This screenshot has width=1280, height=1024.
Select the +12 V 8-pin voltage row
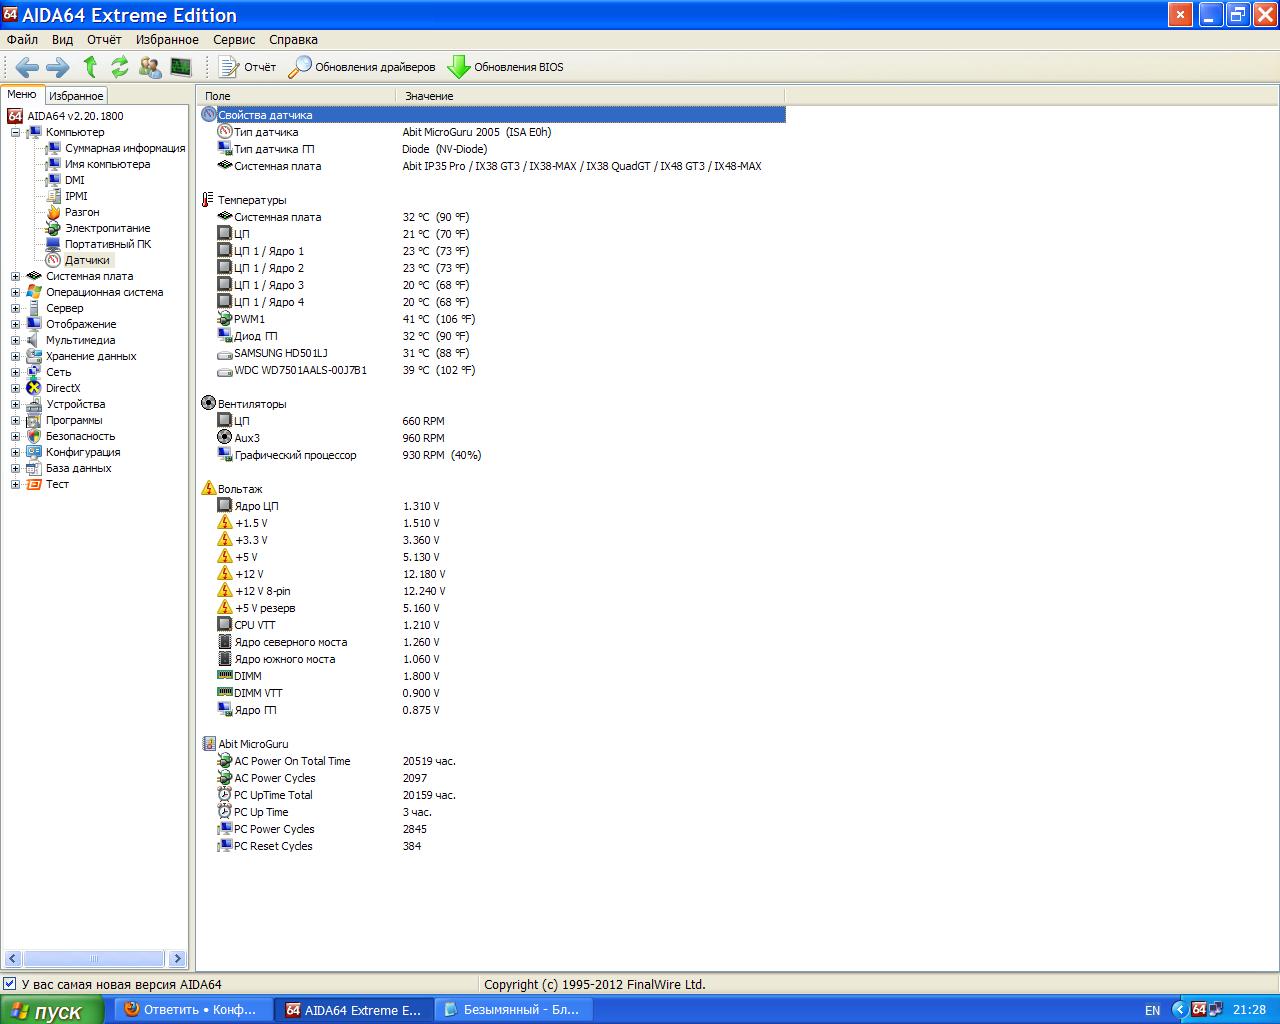coord(492,591)
